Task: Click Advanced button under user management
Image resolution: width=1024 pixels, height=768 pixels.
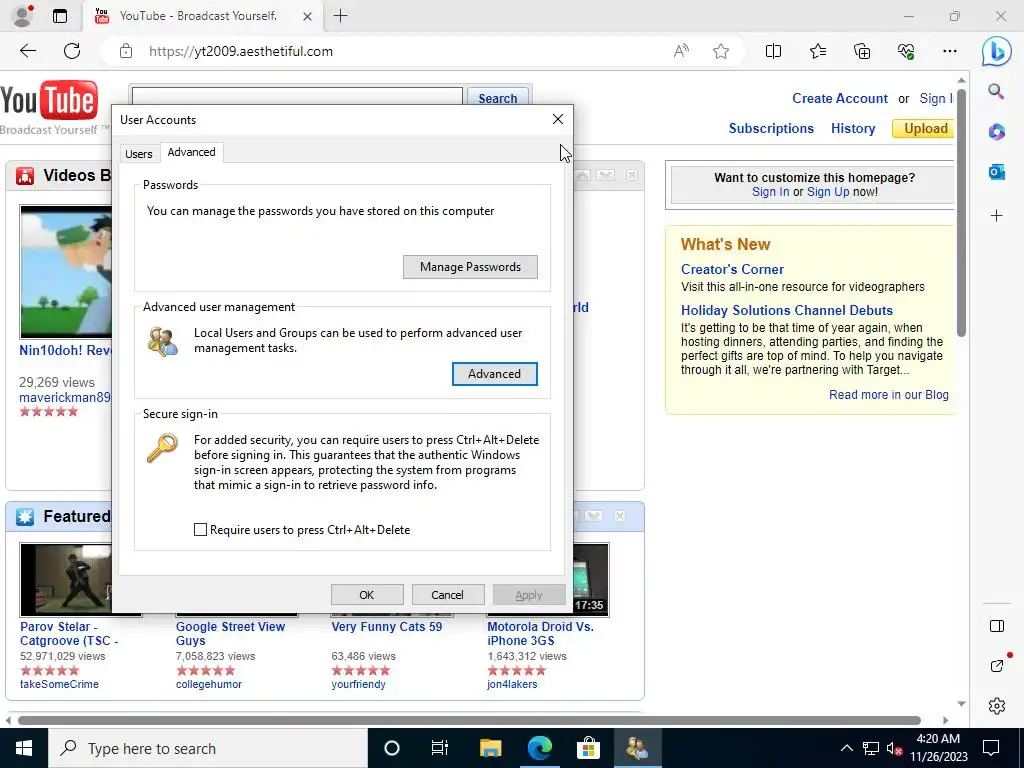Action: (494, 374)
